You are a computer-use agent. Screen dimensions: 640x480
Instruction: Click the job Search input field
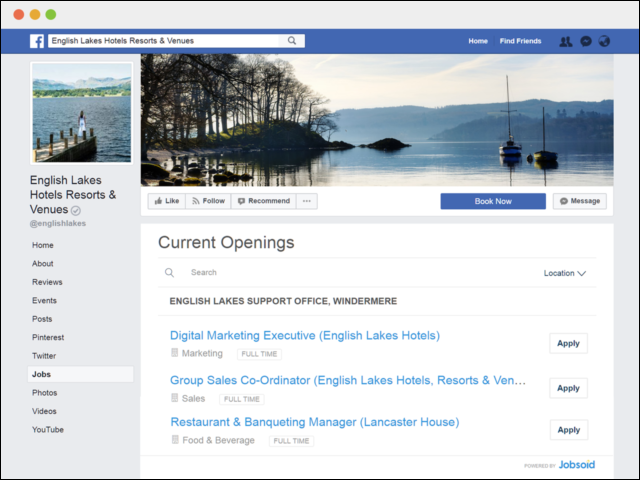click(300, 272)
